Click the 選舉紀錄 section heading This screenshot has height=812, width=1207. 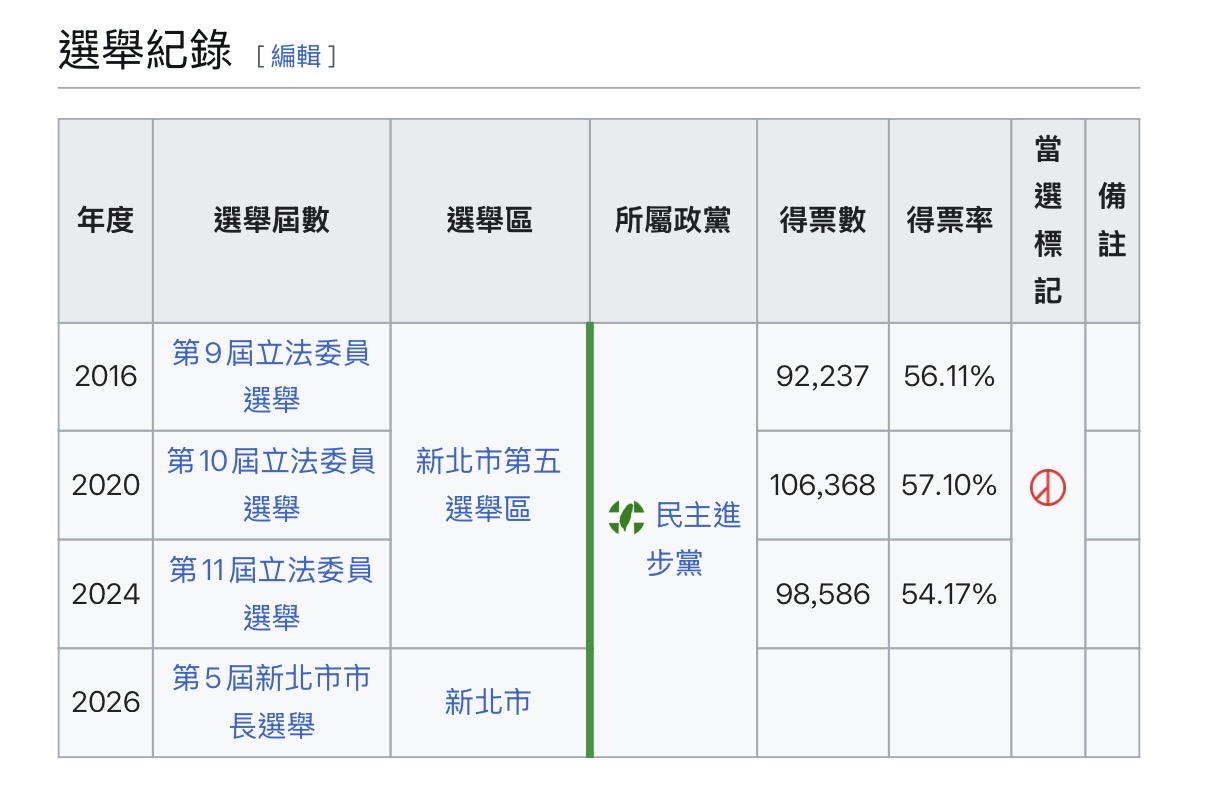tap(145, 51)
